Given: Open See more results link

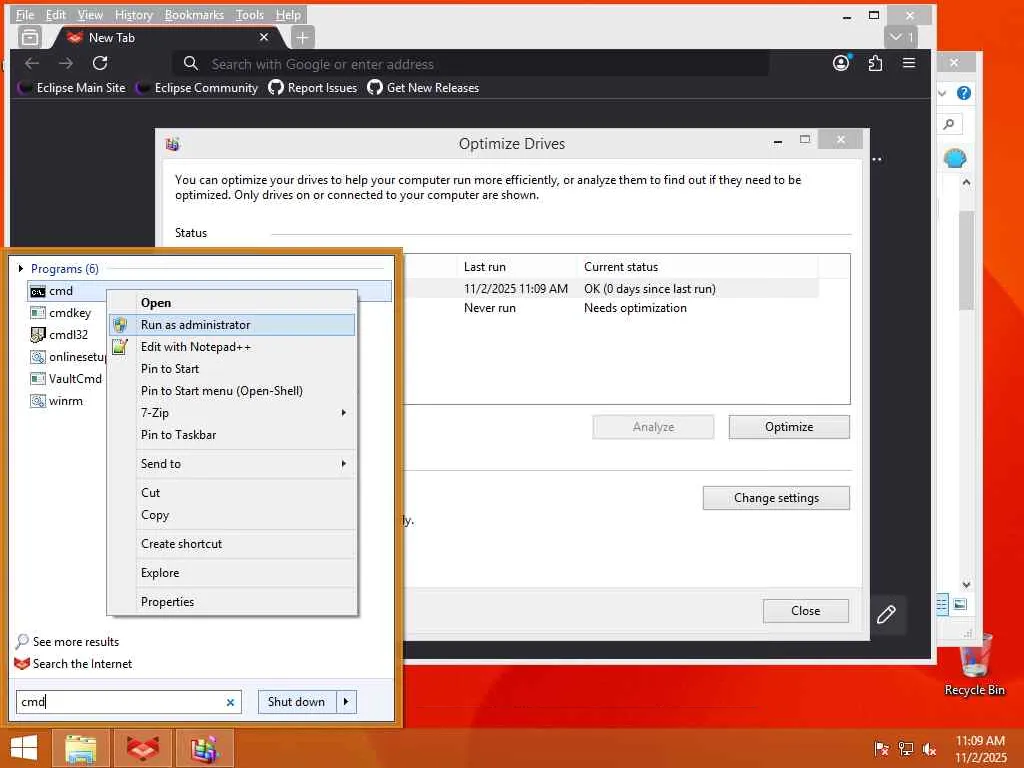Looking at the screenshot, I should click(x=68, y=642).
